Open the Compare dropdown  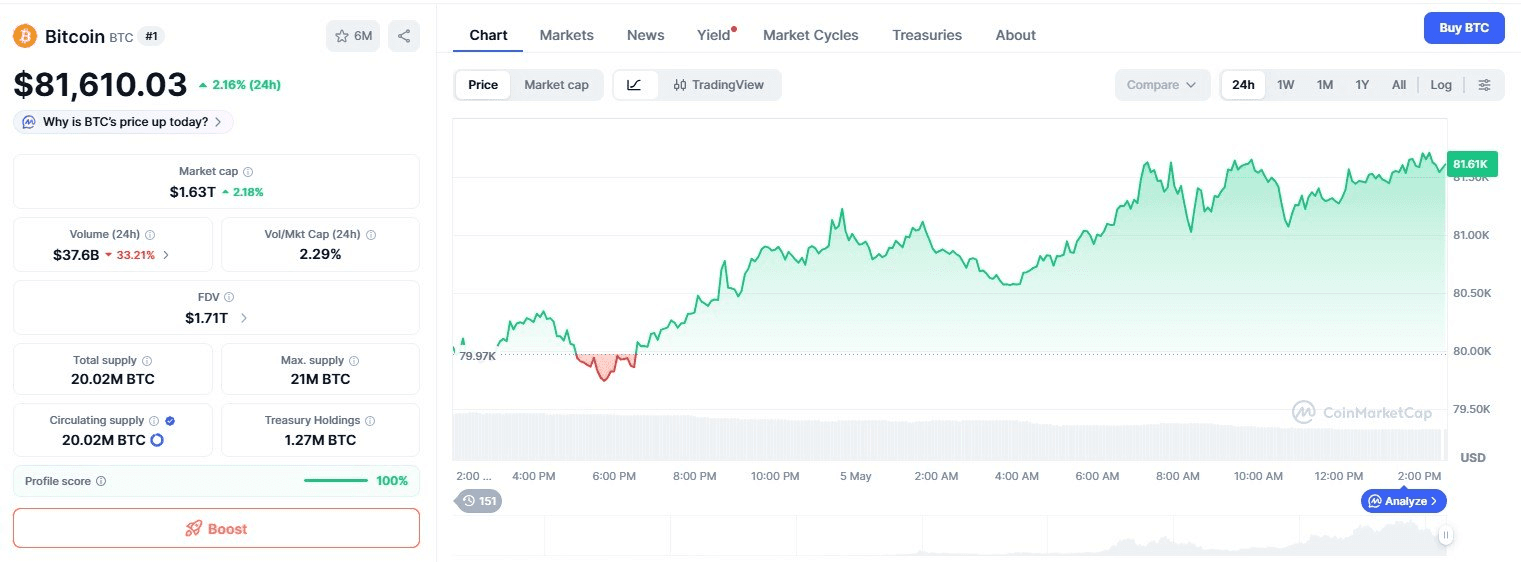[1162, 85]
